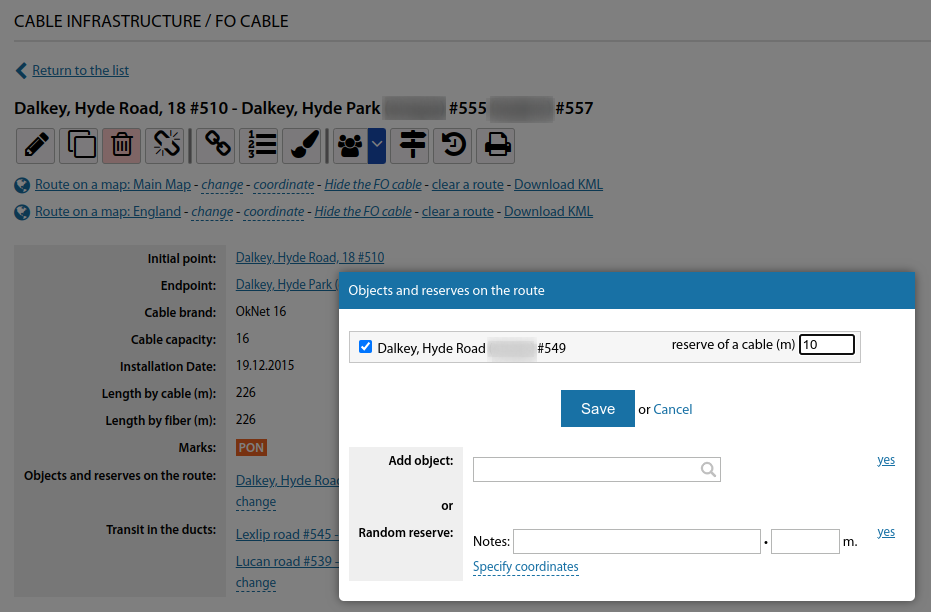Open the numbered list icon
Image resolution: width=931 pixels, height=612 pixels.
point(259,146)
